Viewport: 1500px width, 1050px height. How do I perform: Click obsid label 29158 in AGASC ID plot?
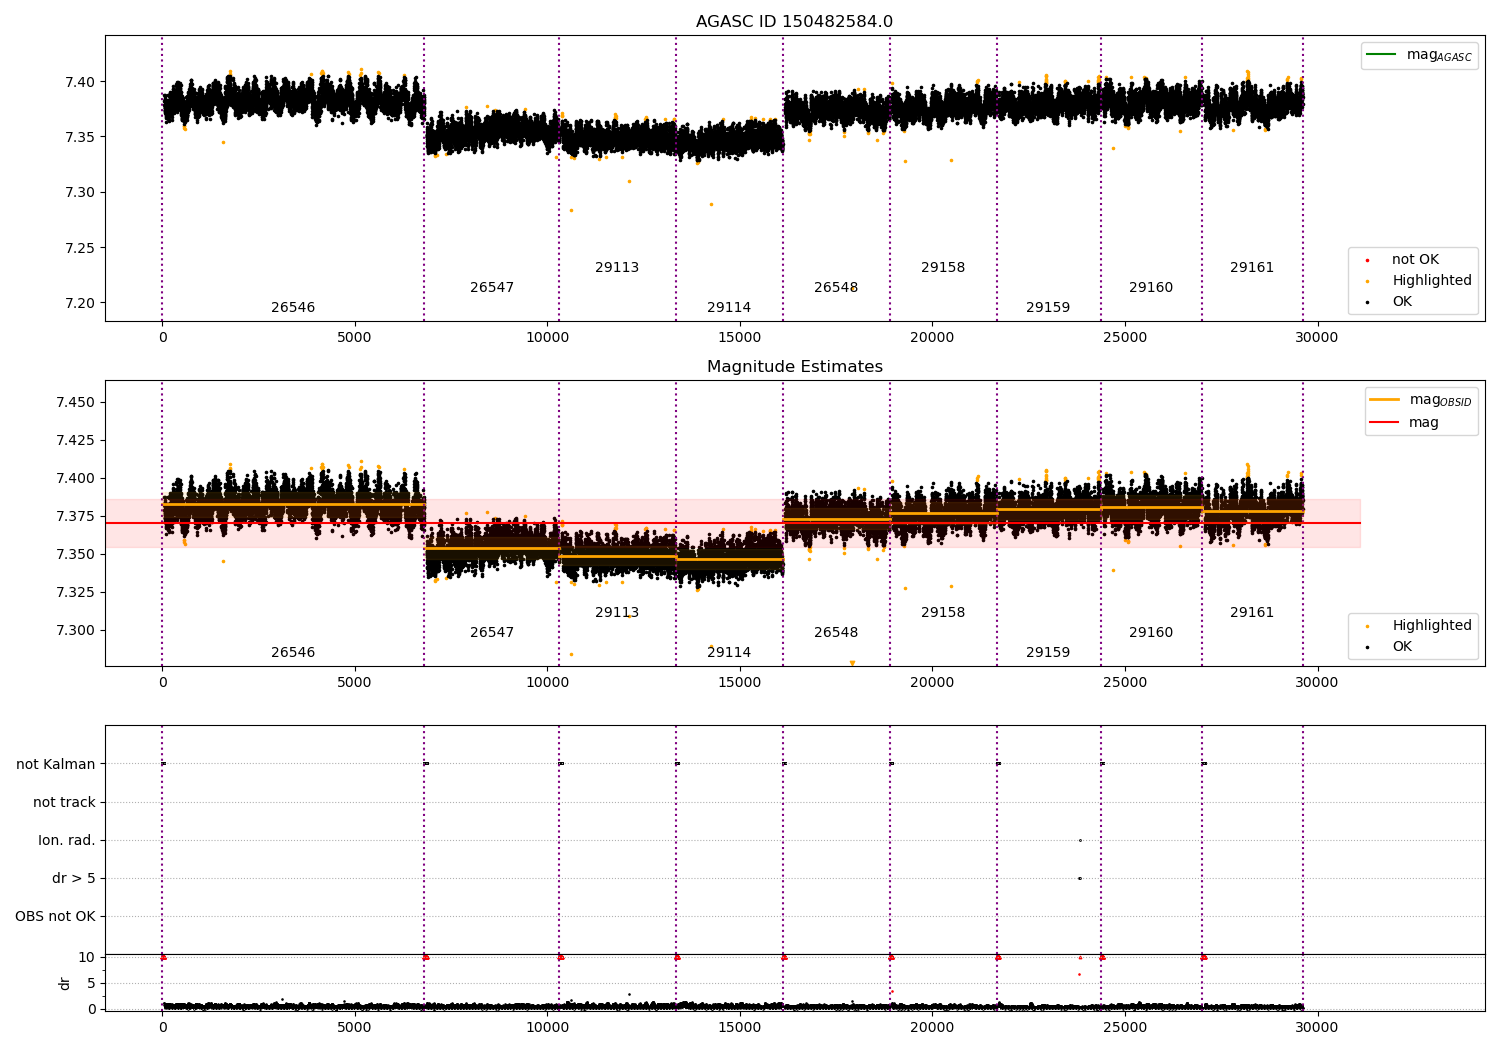pyautogui.click(x=943, y=268)
